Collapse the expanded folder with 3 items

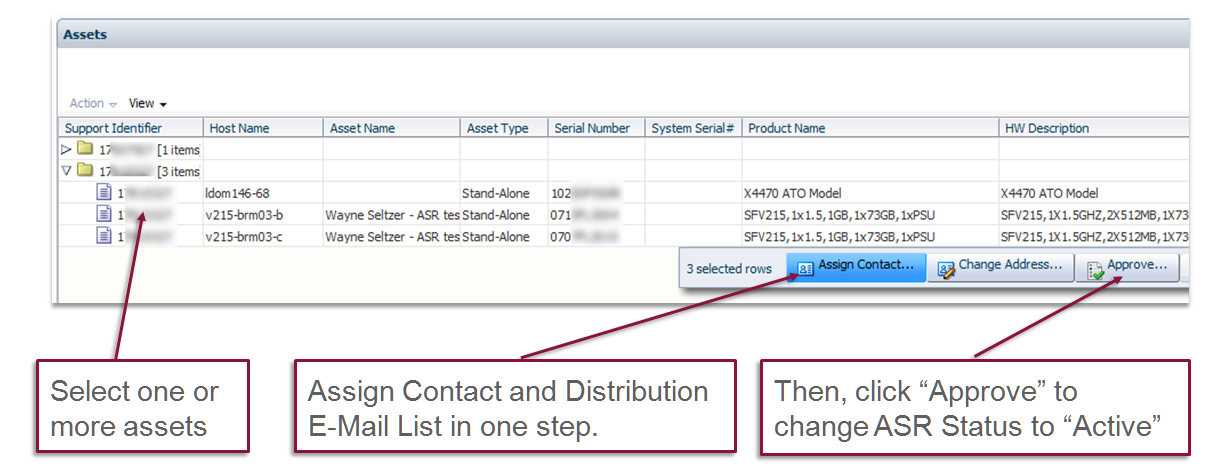[67, 171]
